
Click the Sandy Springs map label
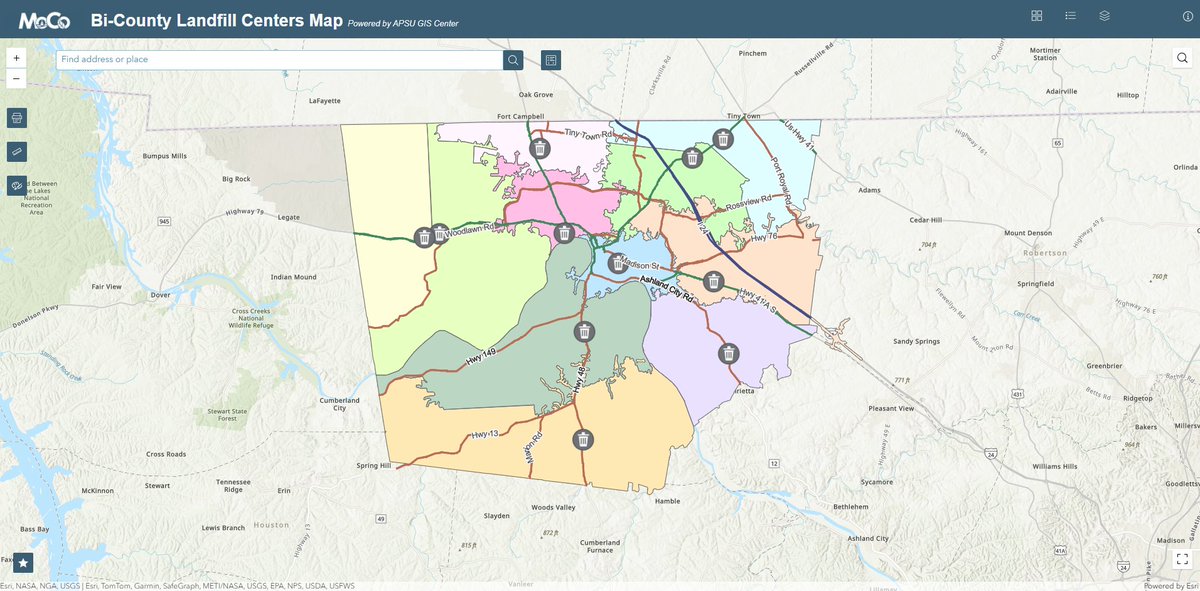(916, 342)
